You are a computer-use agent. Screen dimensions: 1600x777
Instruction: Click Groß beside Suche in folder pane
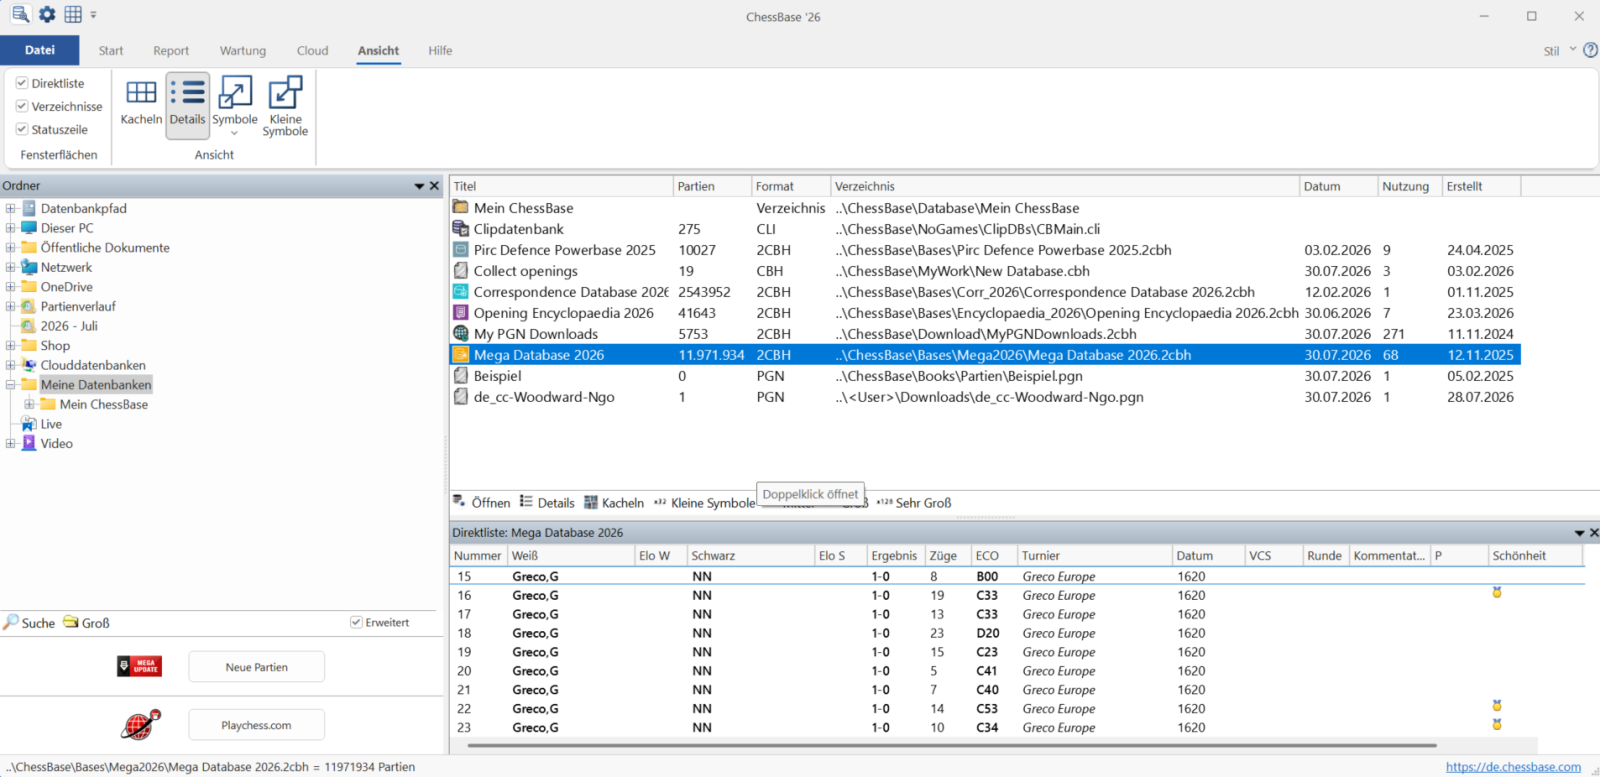click(x=87, y=623)
